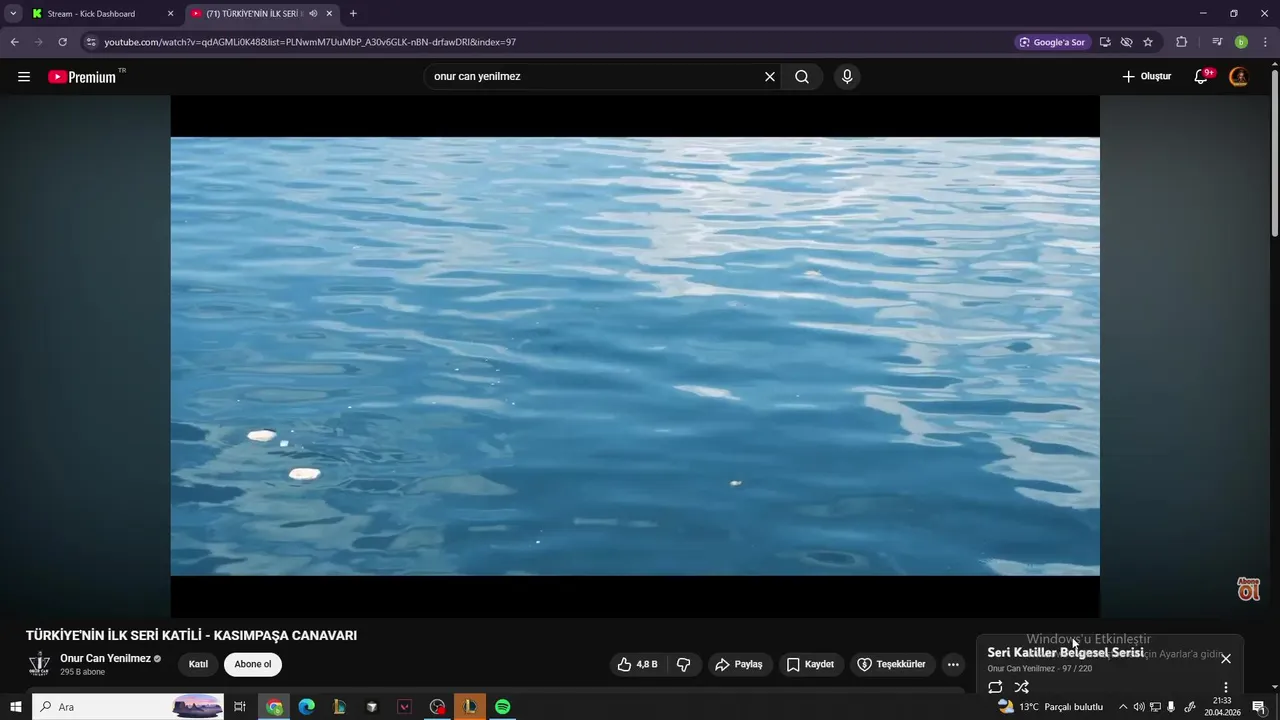
Task: Open Task View on the taskbar
Action: pos(240,707)
